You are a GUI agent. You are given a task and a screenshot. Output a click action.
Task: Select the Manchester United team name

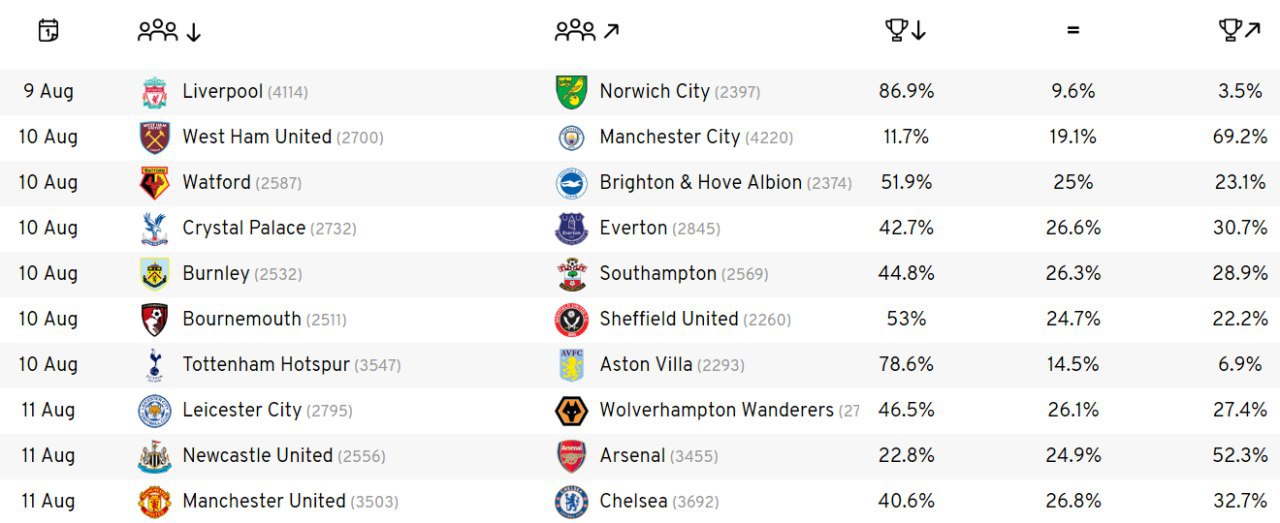click(264, 500)
